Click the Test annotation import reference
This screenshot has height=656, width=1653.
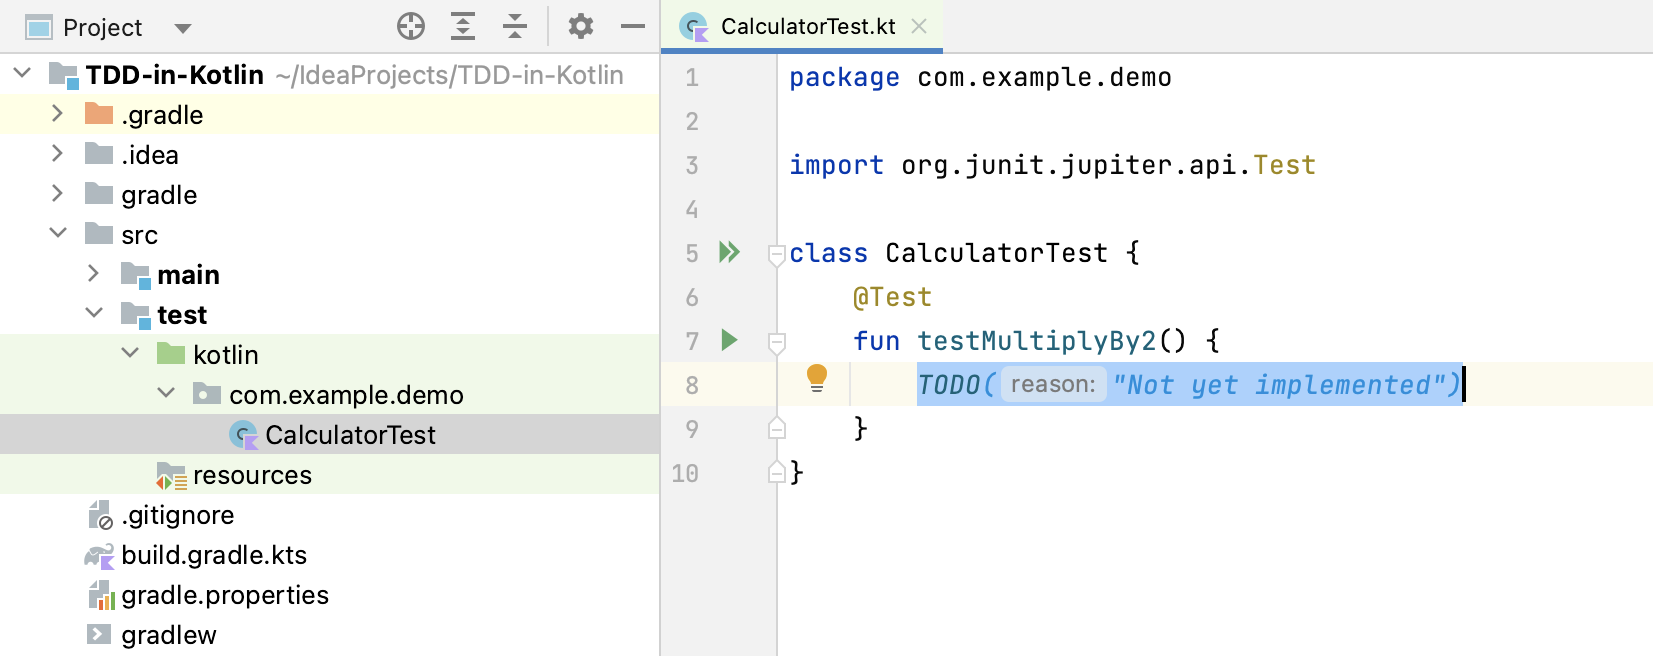(1284, 165)
